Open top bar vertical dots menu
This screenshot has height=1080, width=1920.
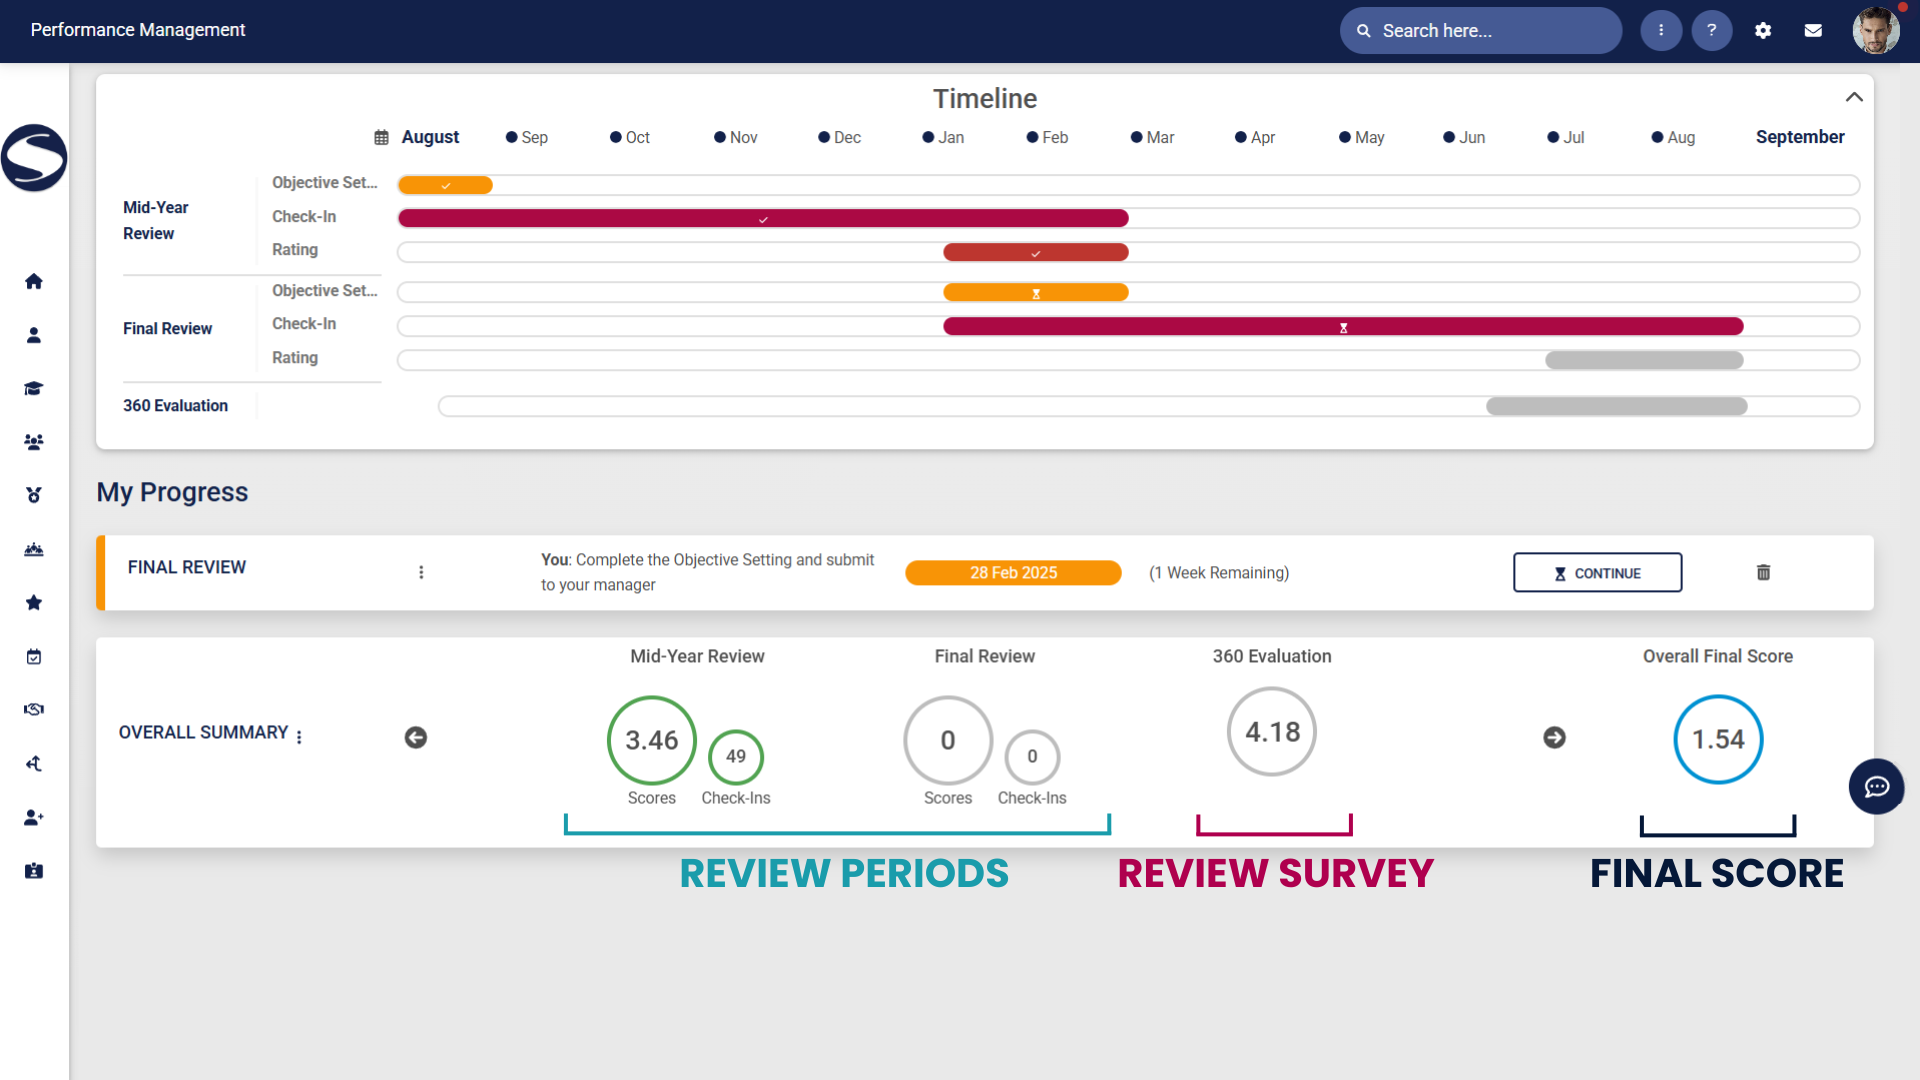1661,31
